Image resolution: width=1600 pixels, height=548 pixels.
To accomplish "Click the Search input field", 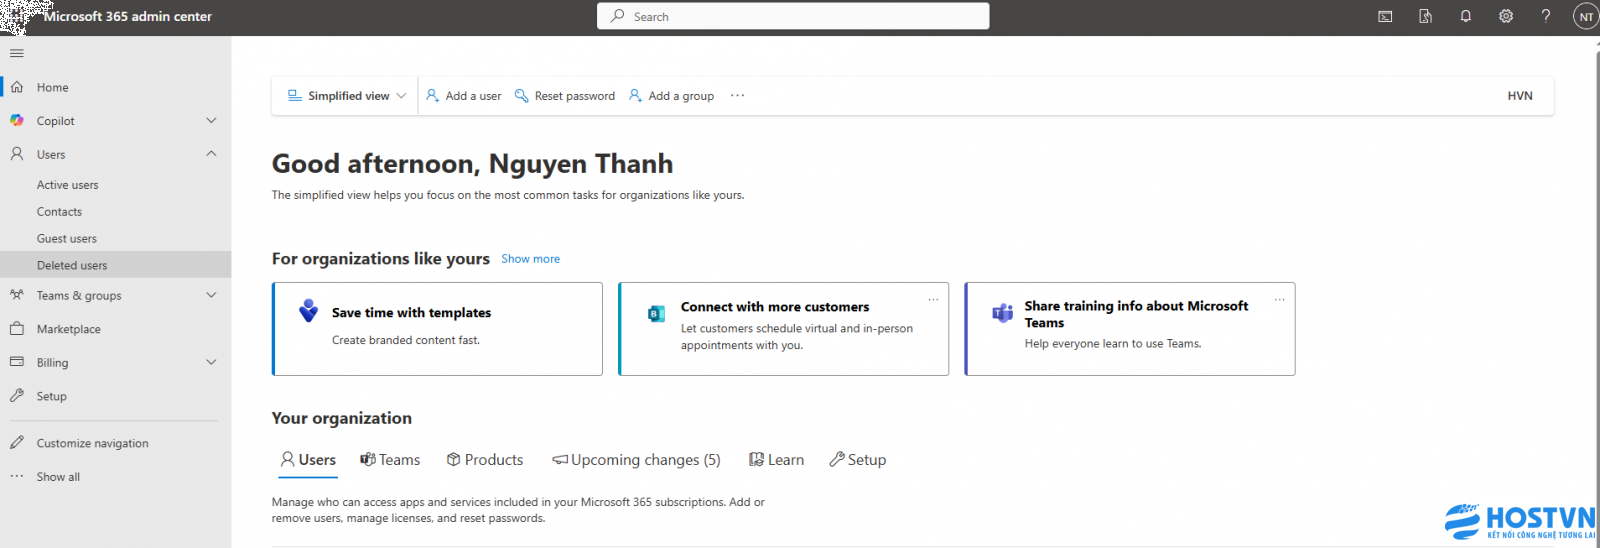I will (x=793, y=16).
